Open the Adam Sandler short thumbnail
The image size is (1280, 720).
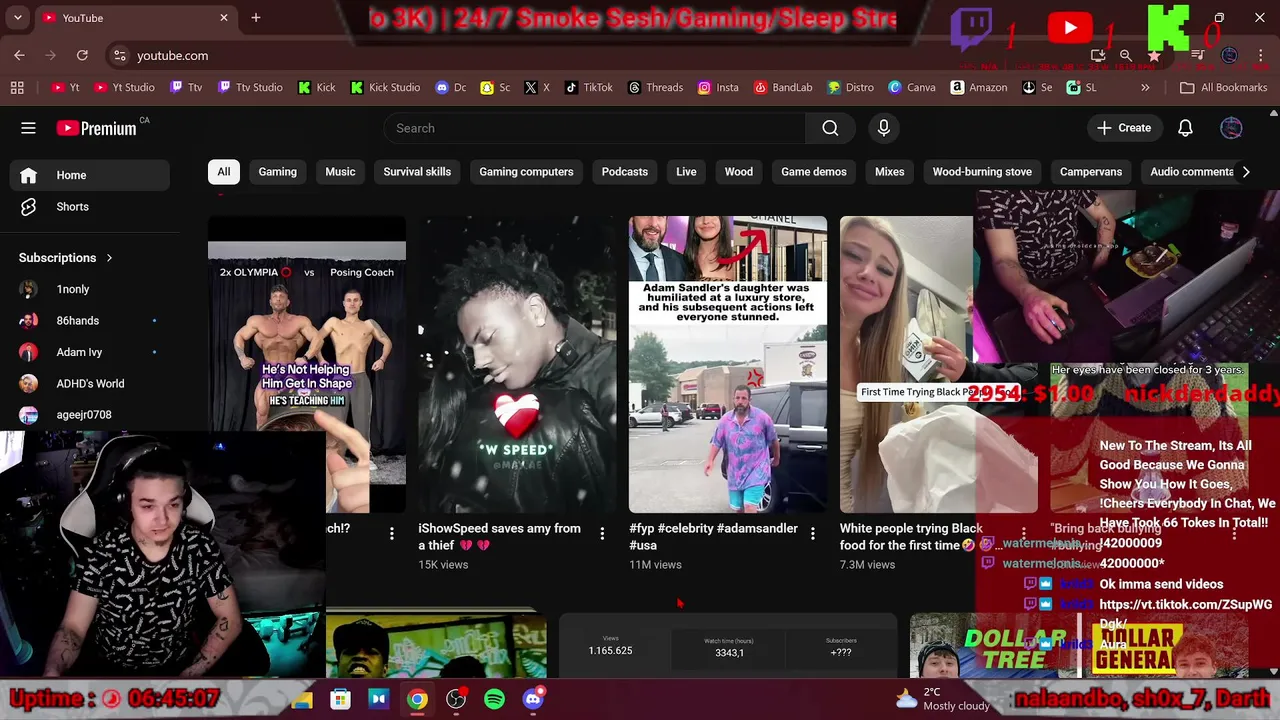[x=728, y=364]
